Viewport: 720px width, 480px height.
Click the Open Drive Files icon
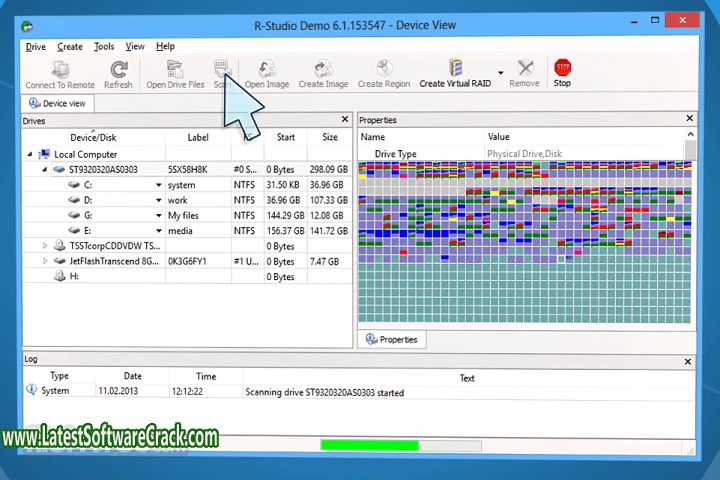click(x=176, y=68)
